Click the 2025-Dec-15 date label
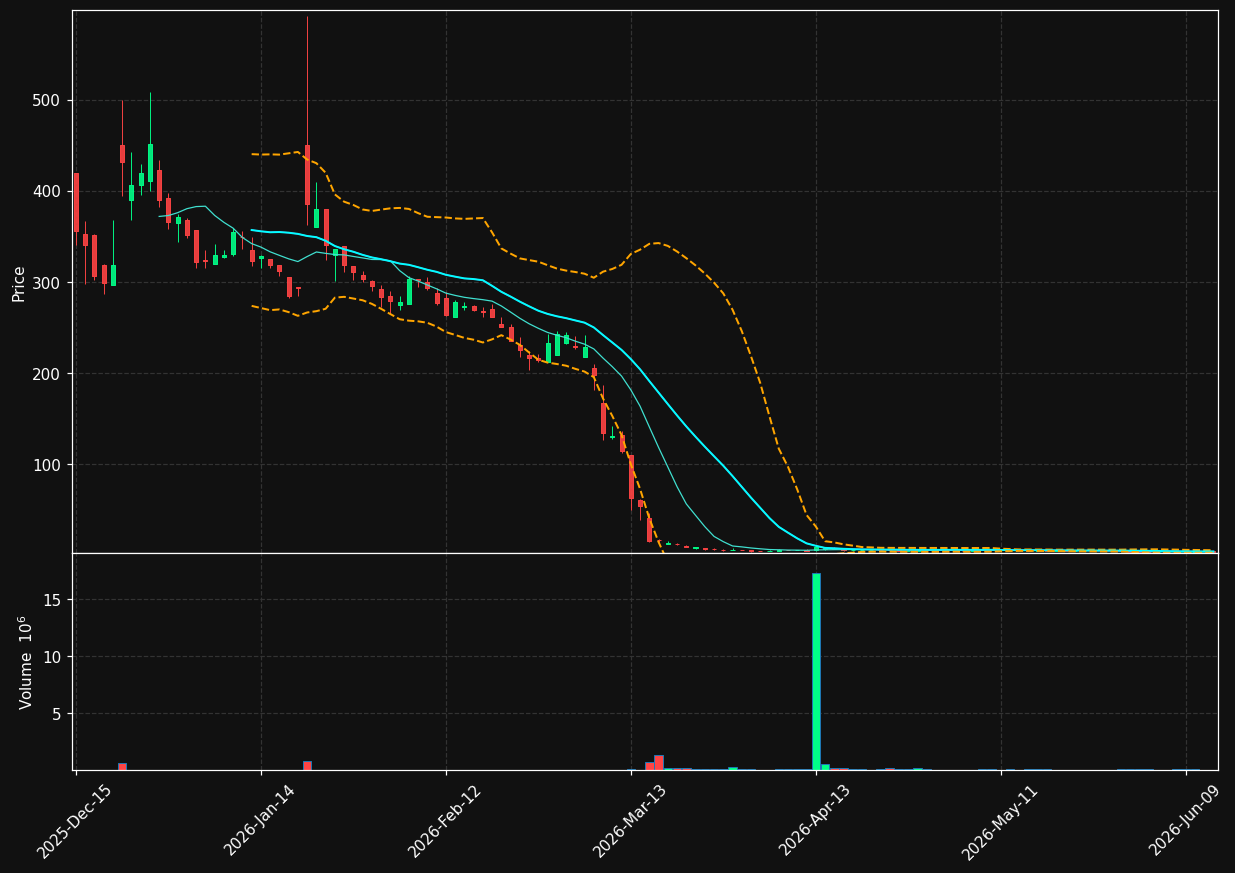This screenshot has width=1235, height=873. 75,821
